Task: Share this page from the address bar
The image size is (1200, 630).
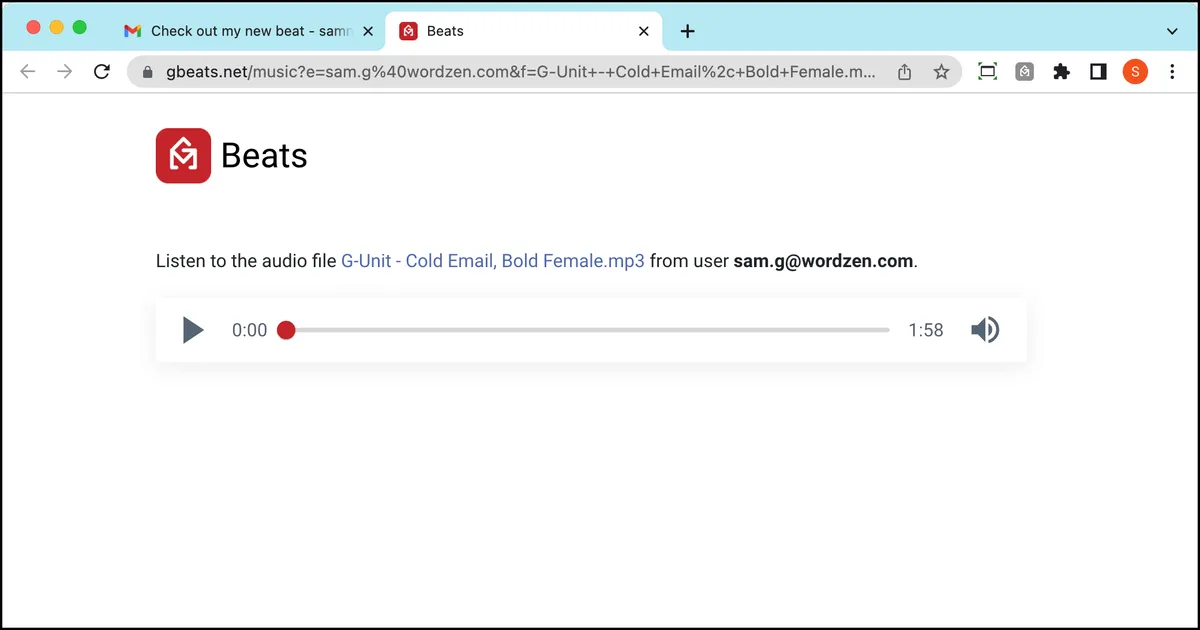Action: coord(904,72)
